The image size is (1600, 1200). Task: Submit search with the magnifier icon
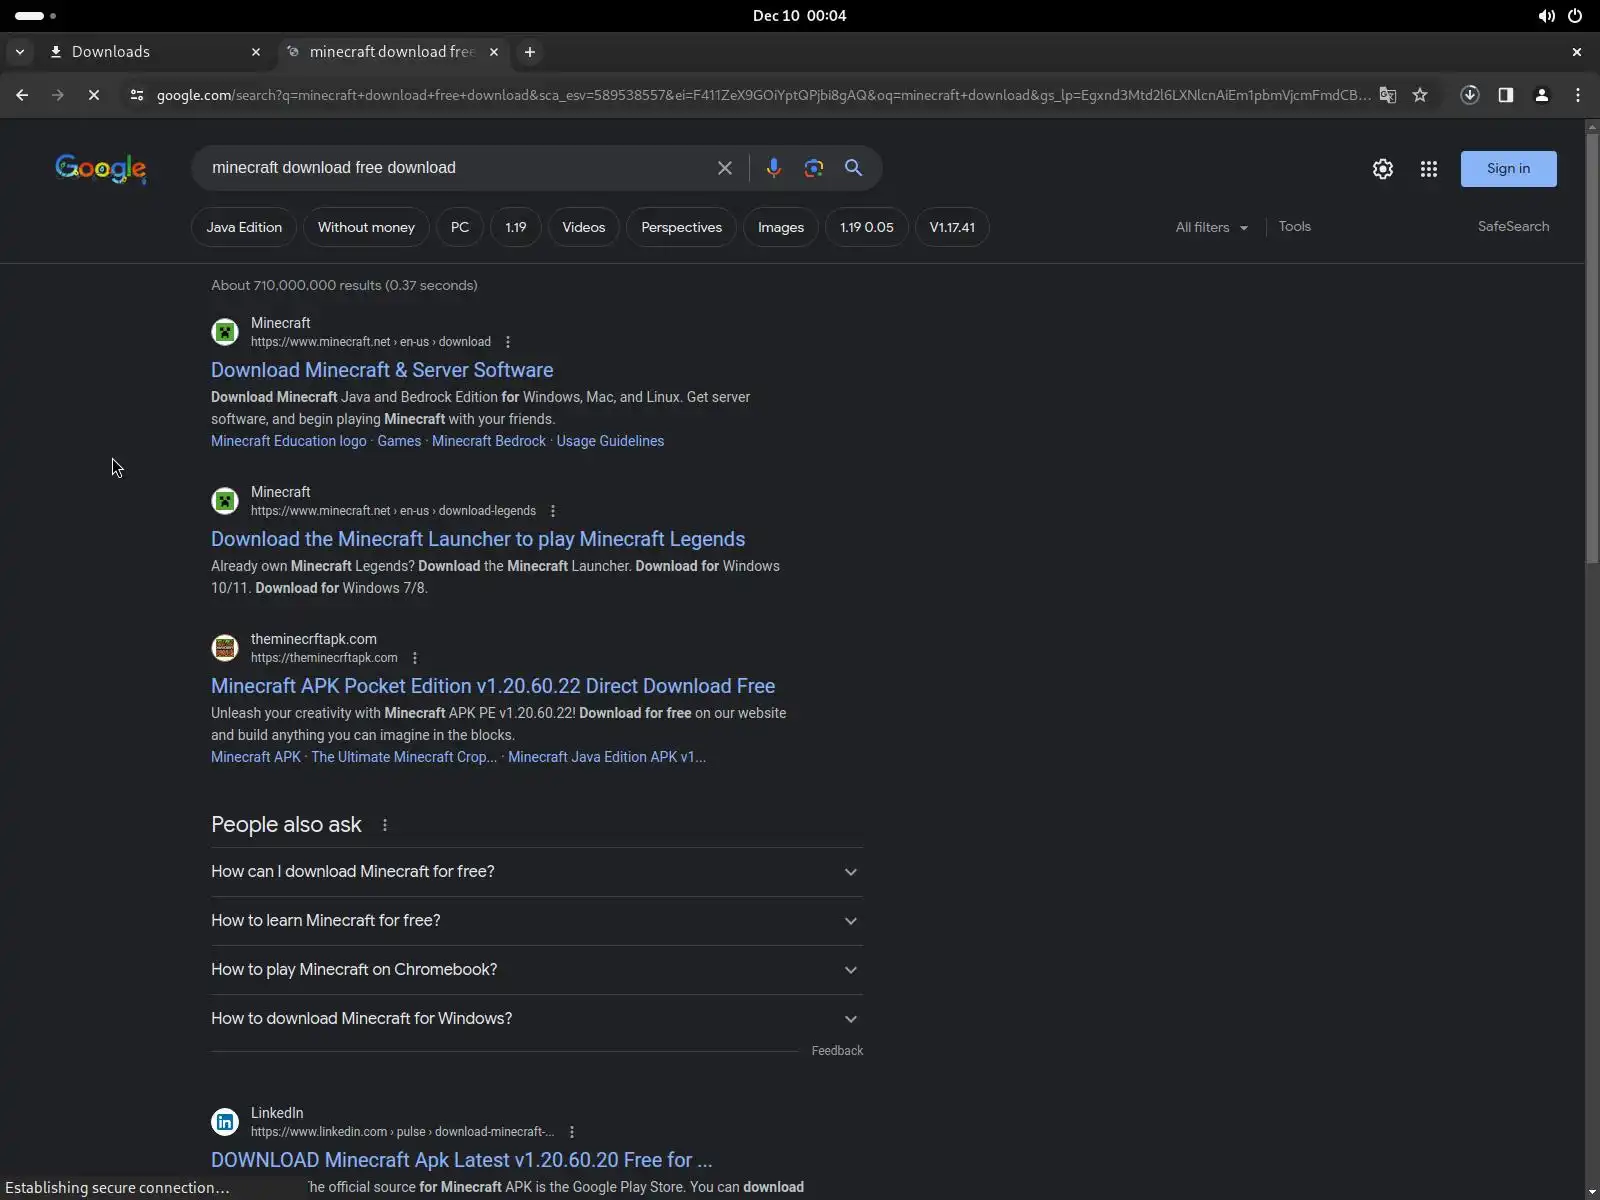pos(853,168)
